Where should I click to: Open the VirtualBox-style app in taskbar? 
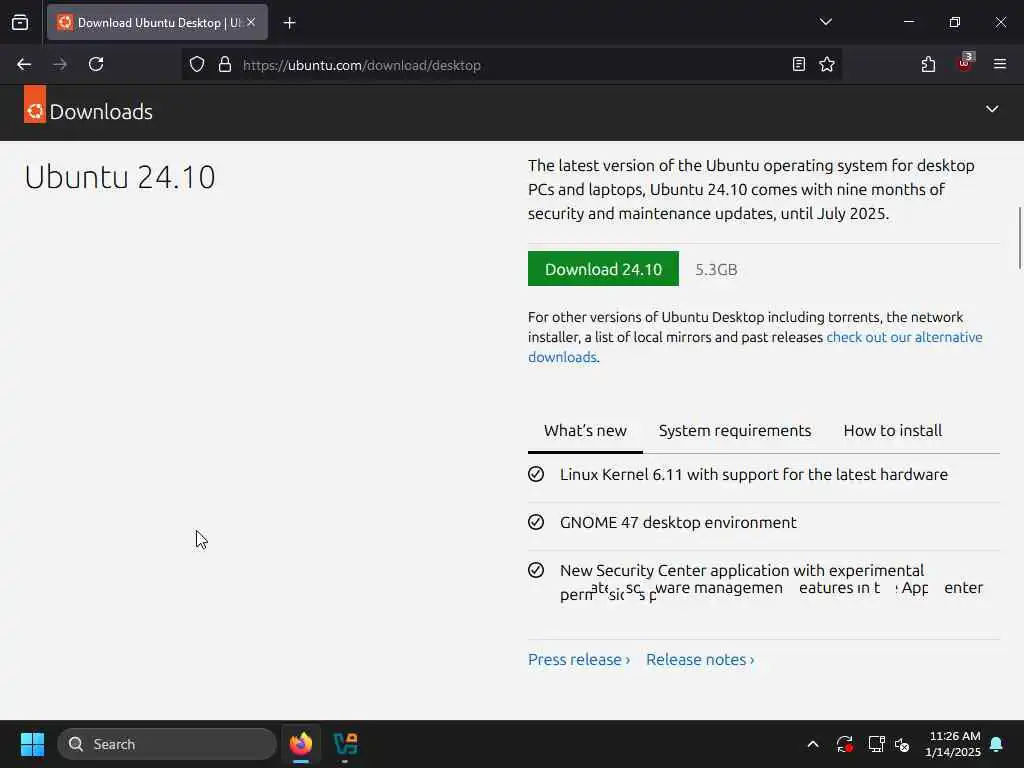tap(345, 744)
